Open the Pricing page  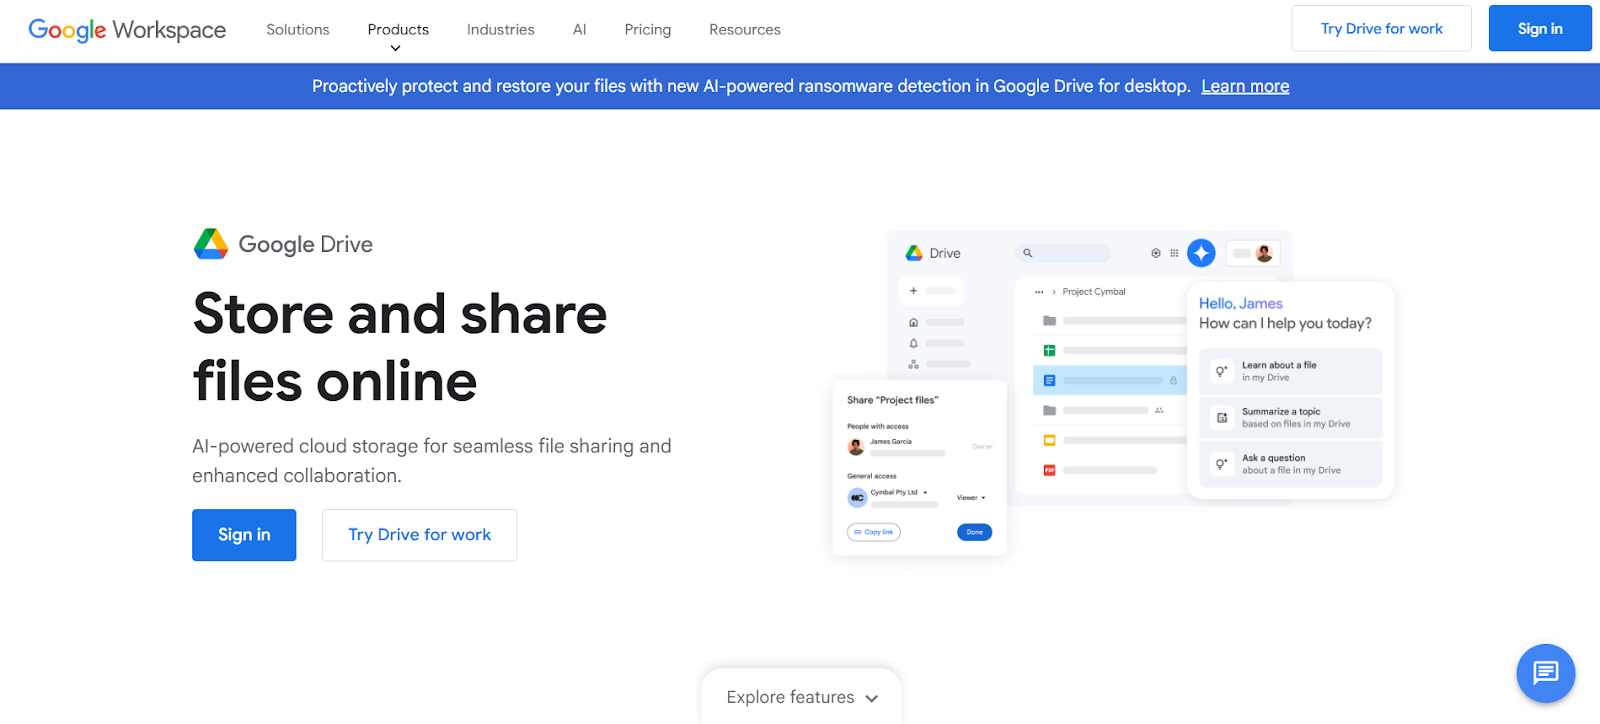(x=648, y=30)
